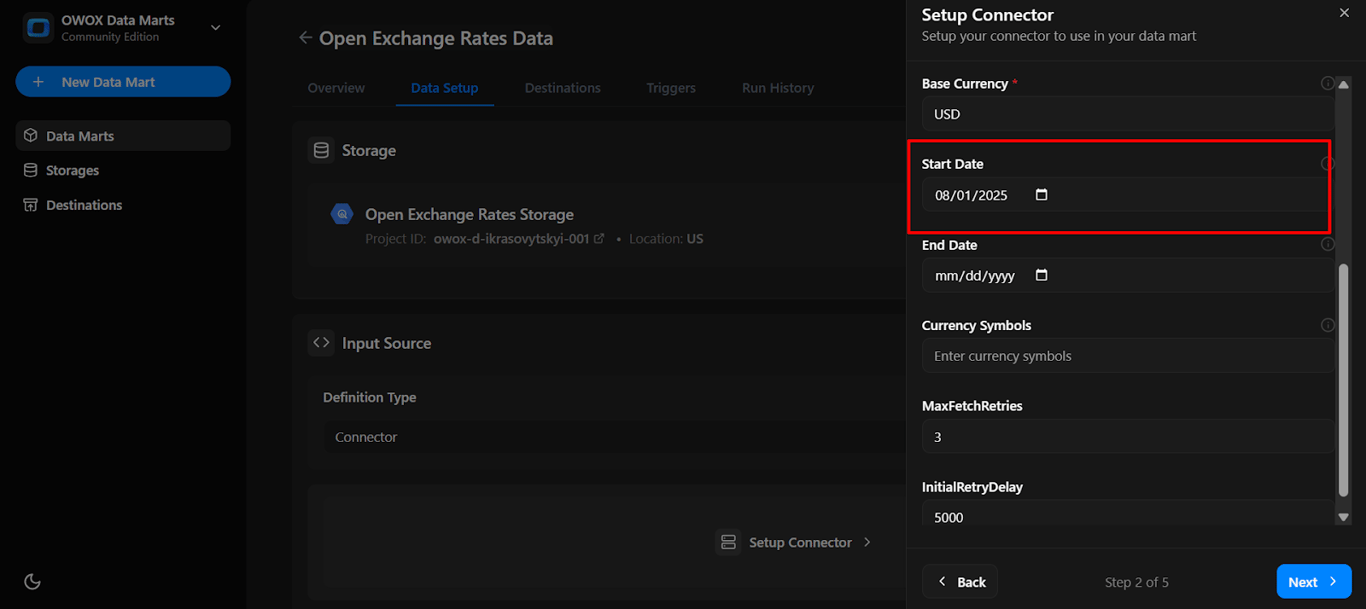Viewport: 1366px width, 609px height.
Task: Toggle dark mode moon icon
Action: coord(32,581)
